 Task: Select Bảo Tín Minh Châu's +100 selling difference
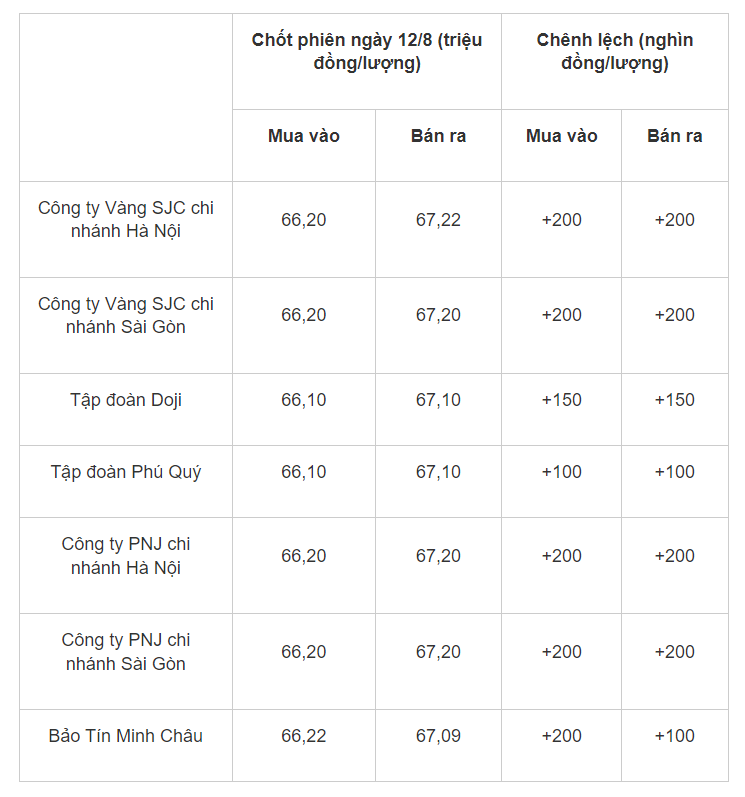pos(675,745)
